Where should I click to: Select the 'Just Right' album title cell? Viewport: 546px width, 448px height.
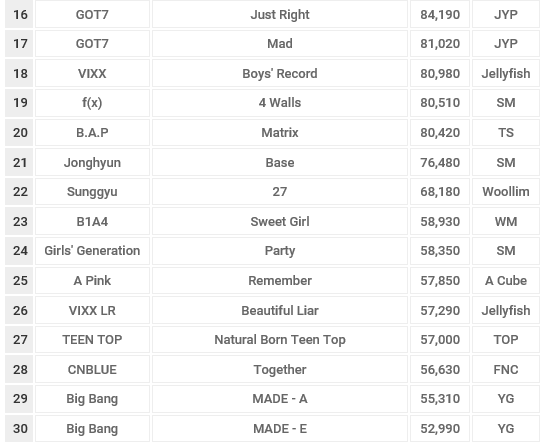pyautogui.click(x=280, y=14)
